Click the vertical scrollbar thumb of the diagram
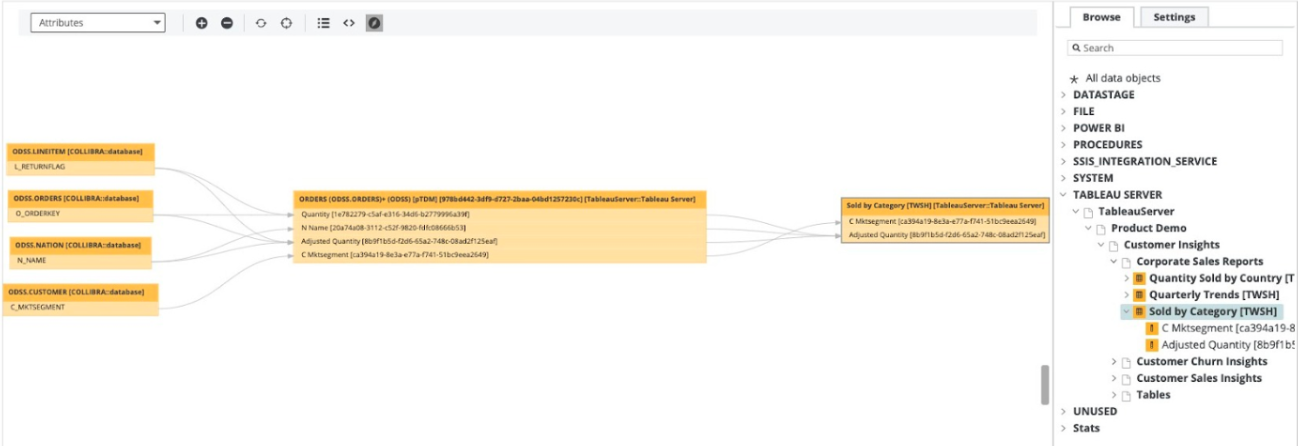1298x446 pixels. pyautogui.click(x=1045, y=384)
